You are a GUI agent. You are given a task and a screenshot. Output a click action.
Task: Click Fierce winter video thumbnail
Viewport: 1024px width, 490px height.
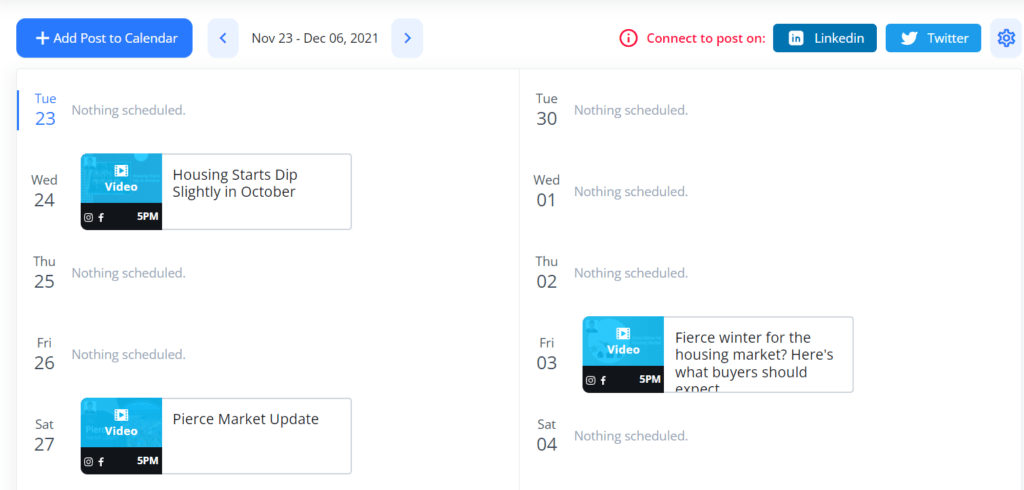[x=623, y=342]
